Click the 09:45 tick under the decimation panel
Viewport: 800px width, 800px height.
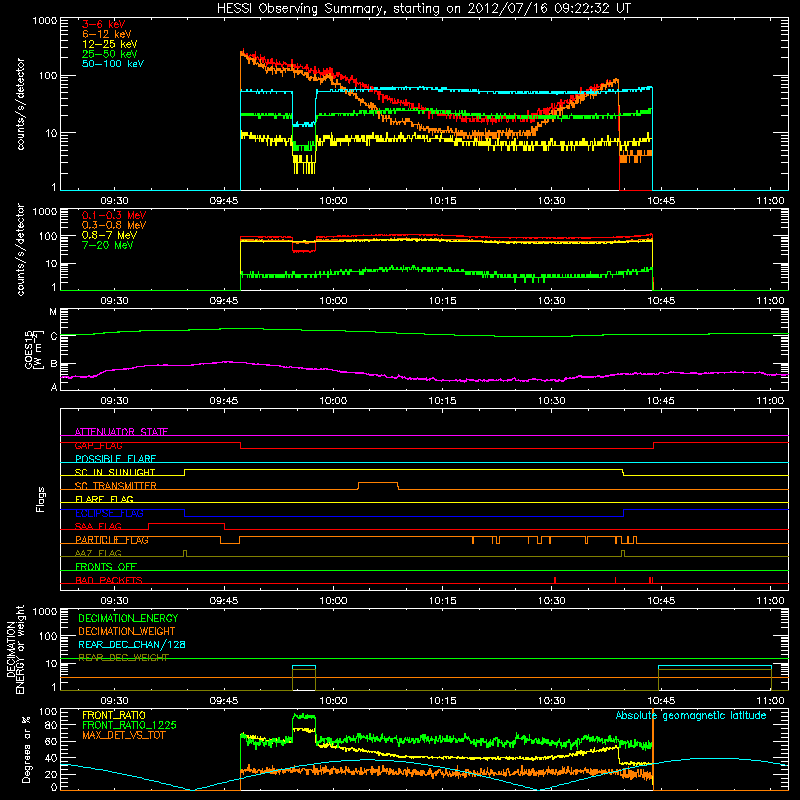(x=223, y=701)
